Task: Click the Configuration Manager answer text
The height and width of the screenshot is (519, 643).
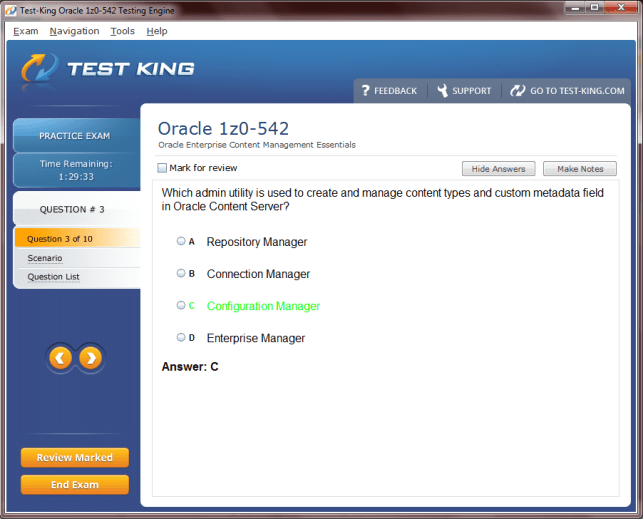Action: coord(263,306)
